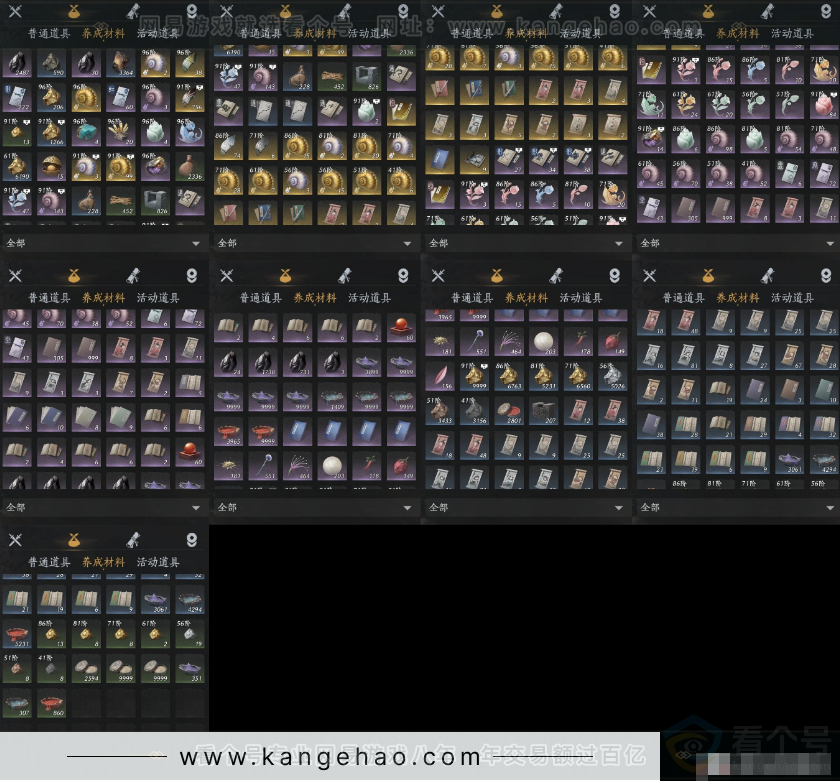Open the 活动道具 tab in bottom inventory panel
840x781 pixels.
click(x=158, y=562)
